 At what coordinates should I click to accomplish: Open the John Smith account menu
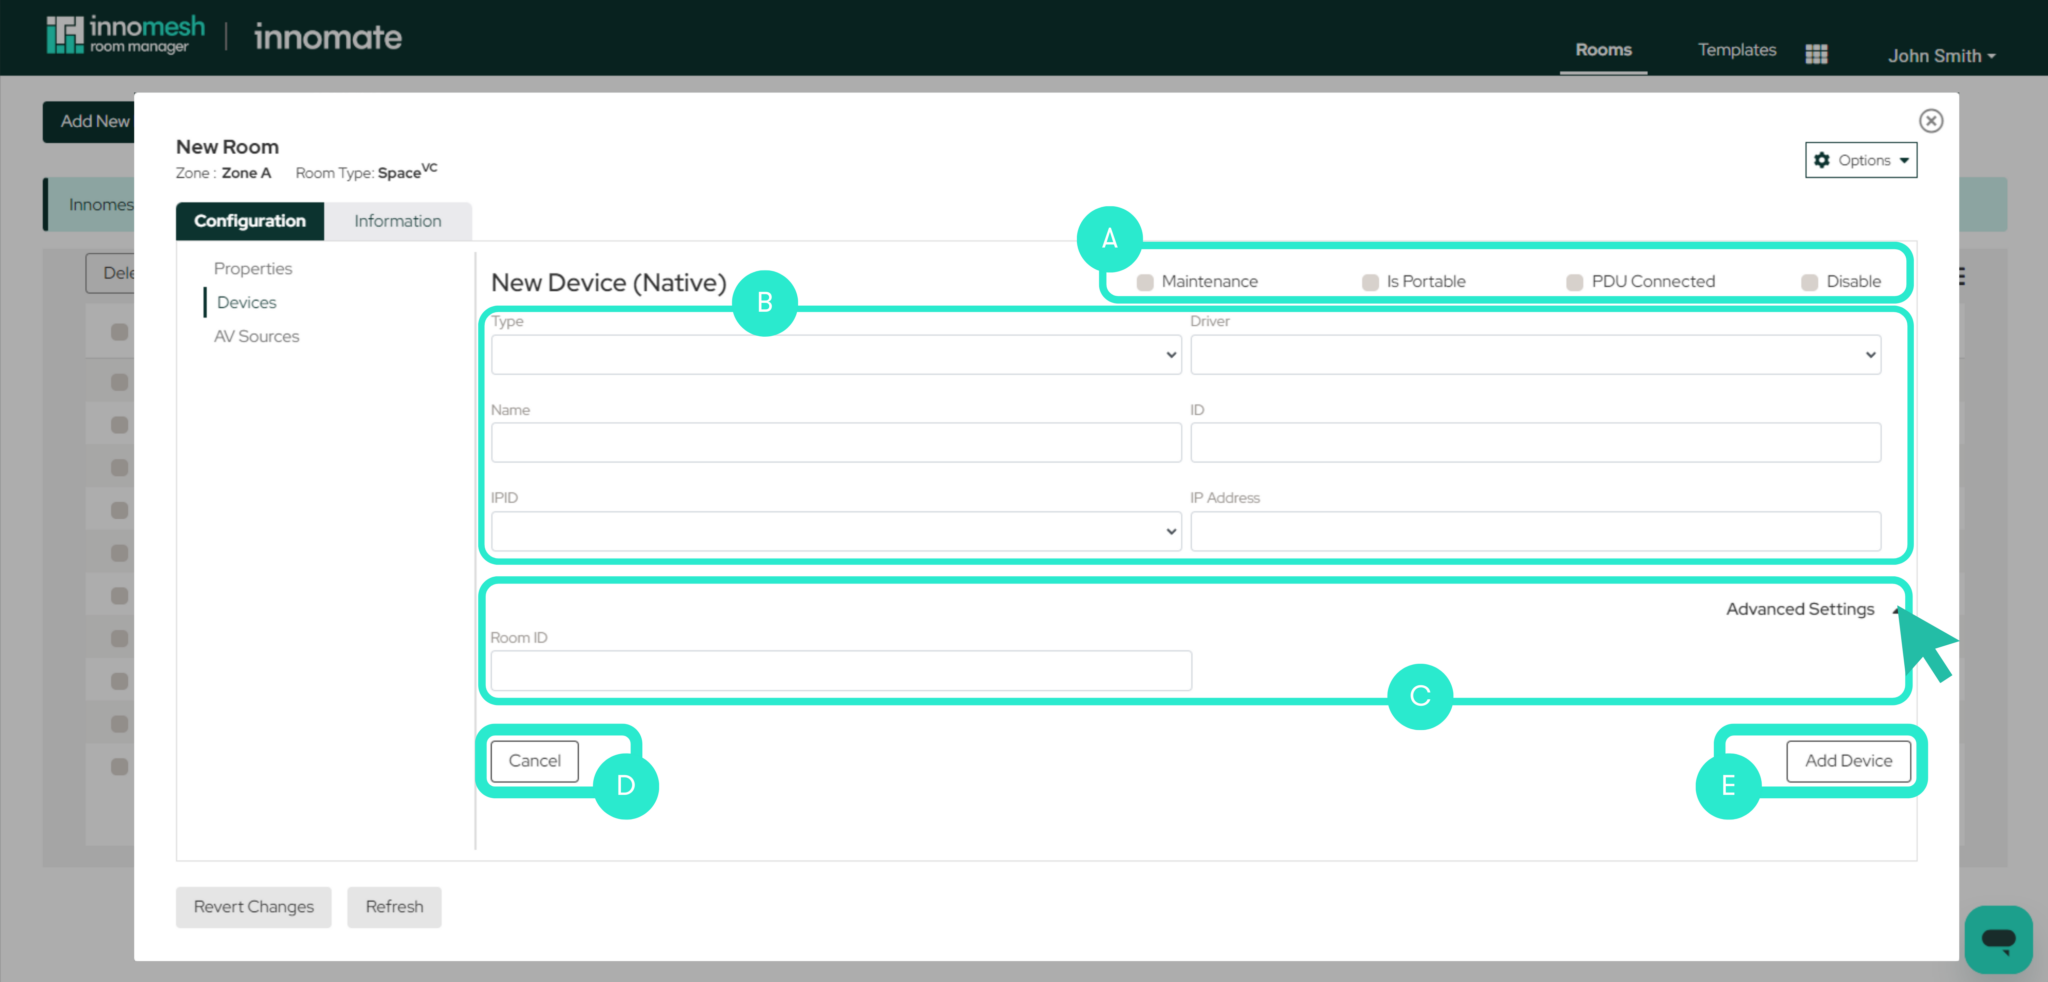(1940, 56)
